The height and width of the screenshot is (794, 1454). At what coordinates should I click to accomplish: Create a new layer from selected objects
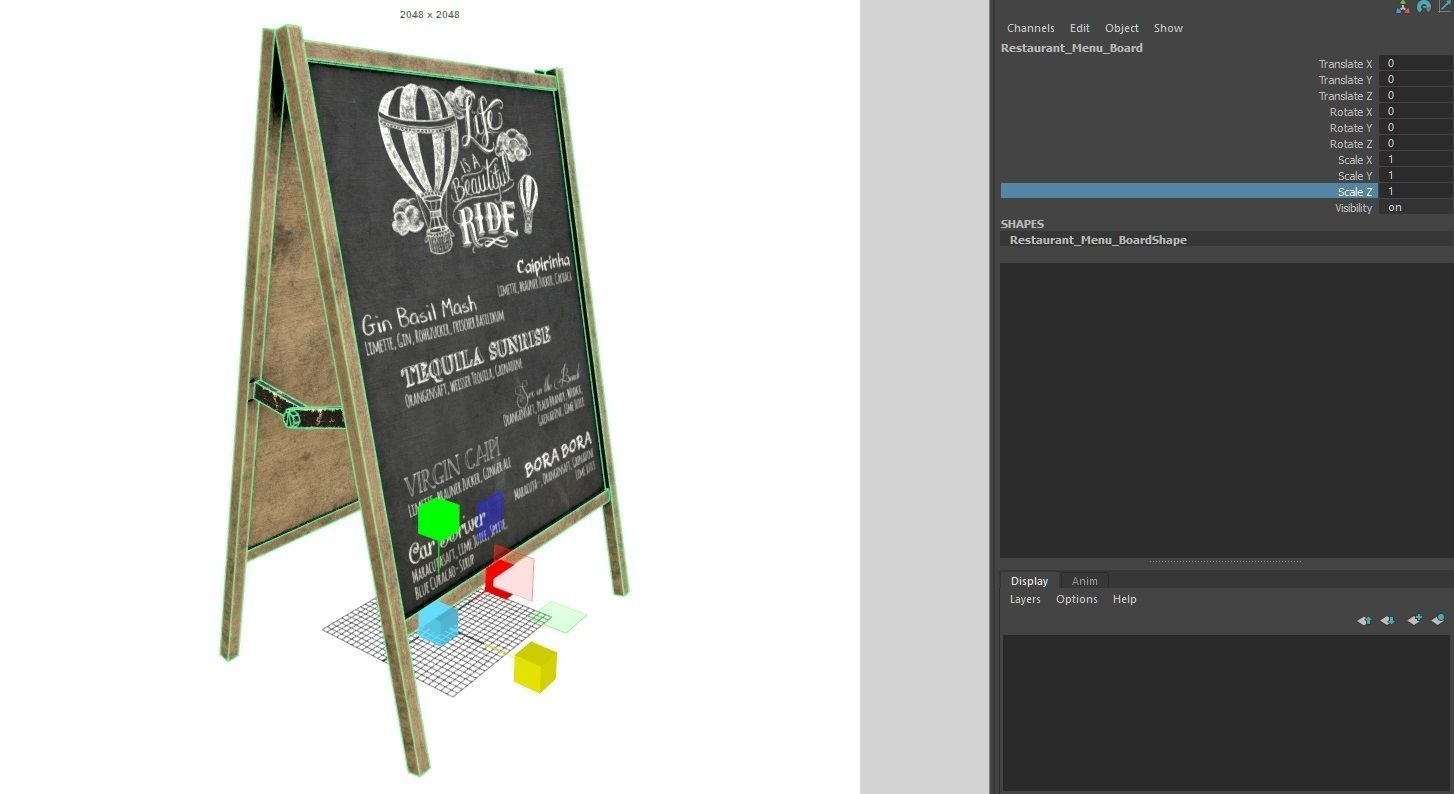[x=1438, y=620]
